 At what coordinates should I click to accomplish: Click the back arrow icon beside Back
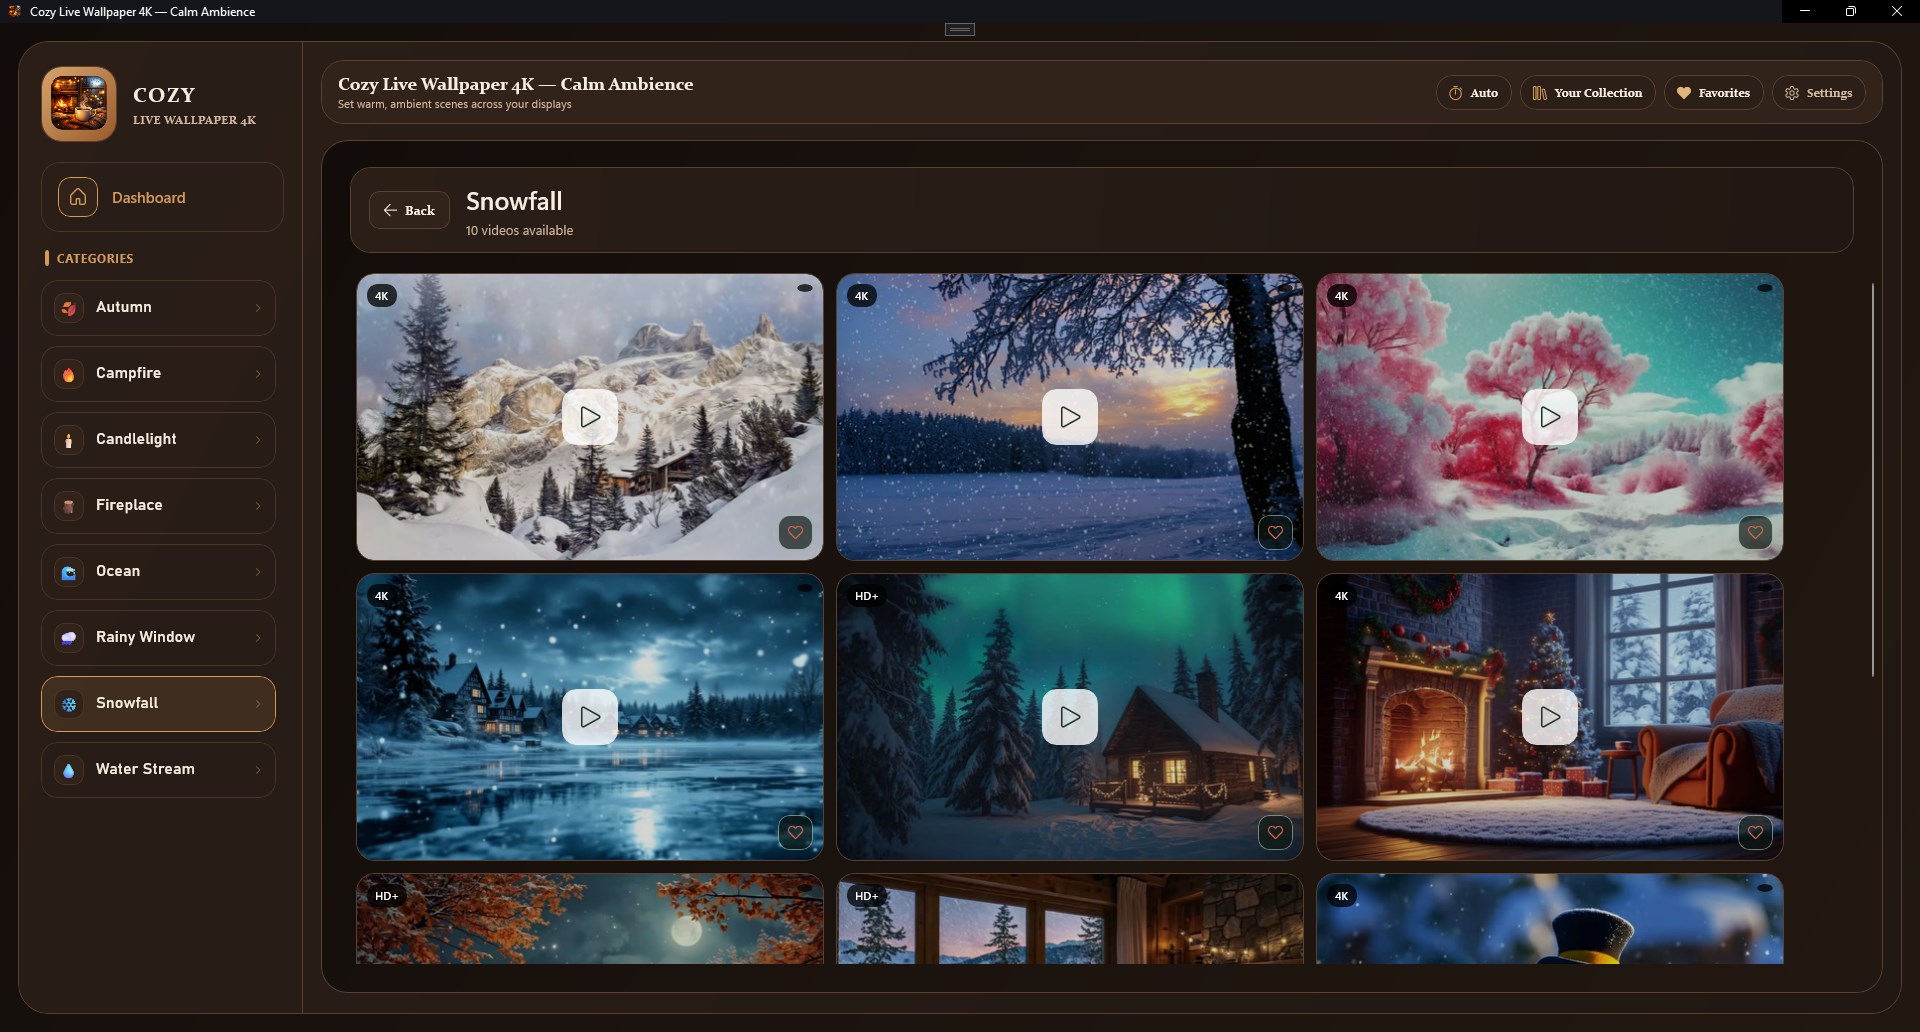(390, 210)
